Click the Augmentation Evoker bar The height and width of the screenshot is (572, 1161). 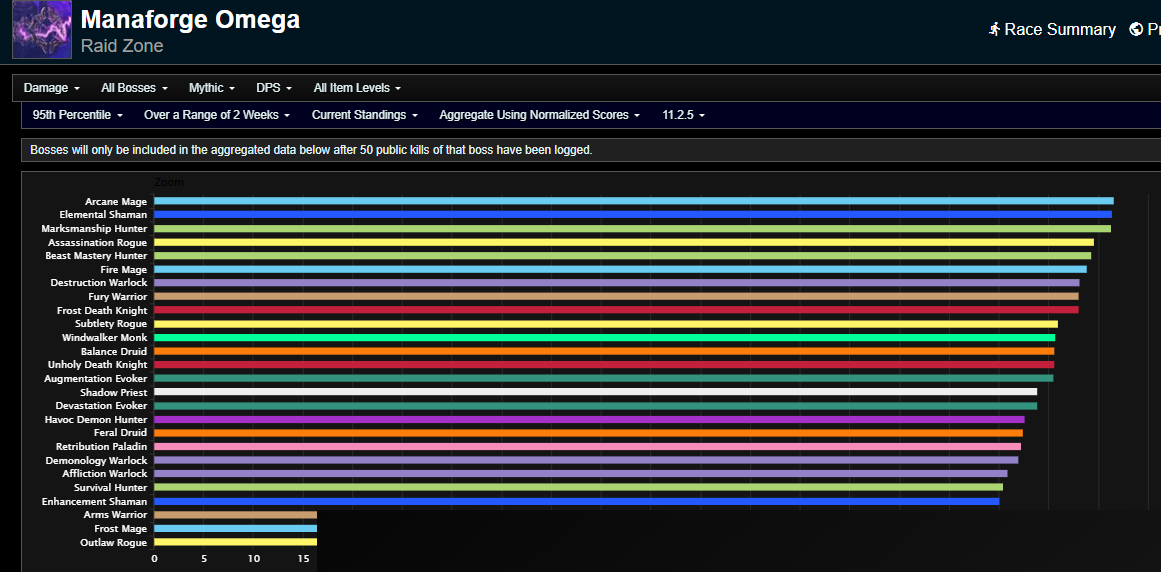point(603,378)
